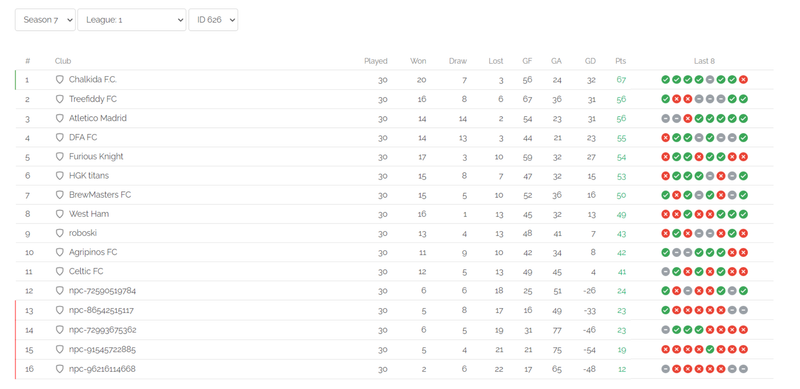Click the shield icon next to Celtic FC
800x389 pixels.
pos(60,272)
